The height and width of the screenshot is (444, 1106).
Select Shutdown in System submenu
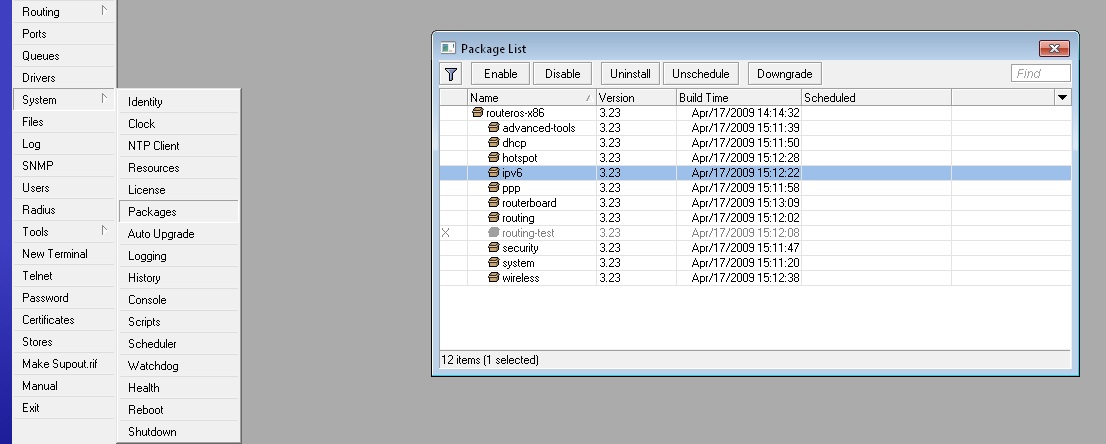click(178, 431)
